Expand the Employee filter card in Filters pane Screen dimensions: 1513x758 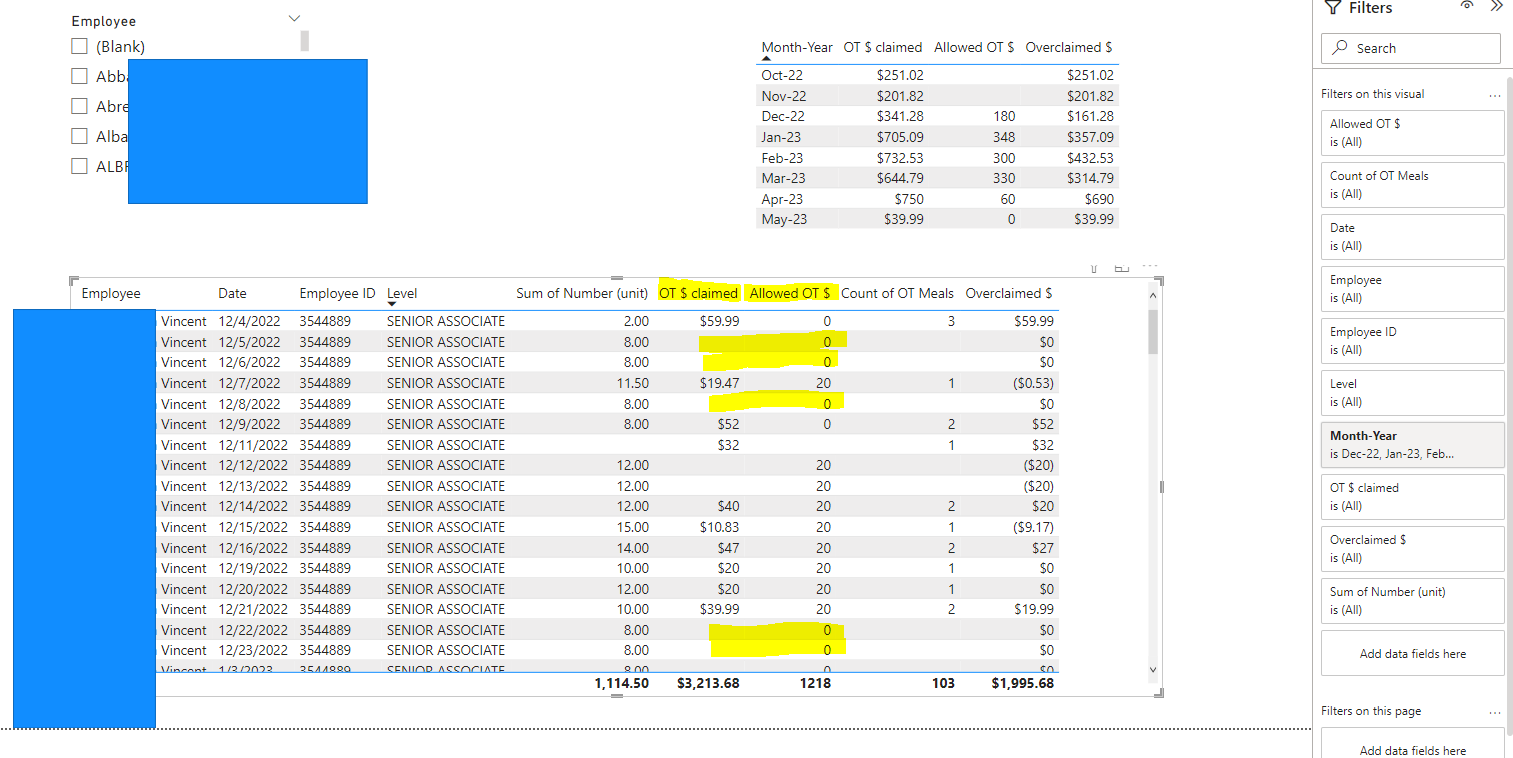click(x=1412, y=288)
